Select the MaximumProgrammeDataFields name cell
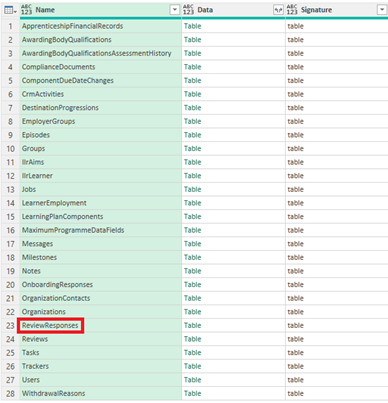Image resolution: width=388 pixels, height=403 pixels. [101, 230]
